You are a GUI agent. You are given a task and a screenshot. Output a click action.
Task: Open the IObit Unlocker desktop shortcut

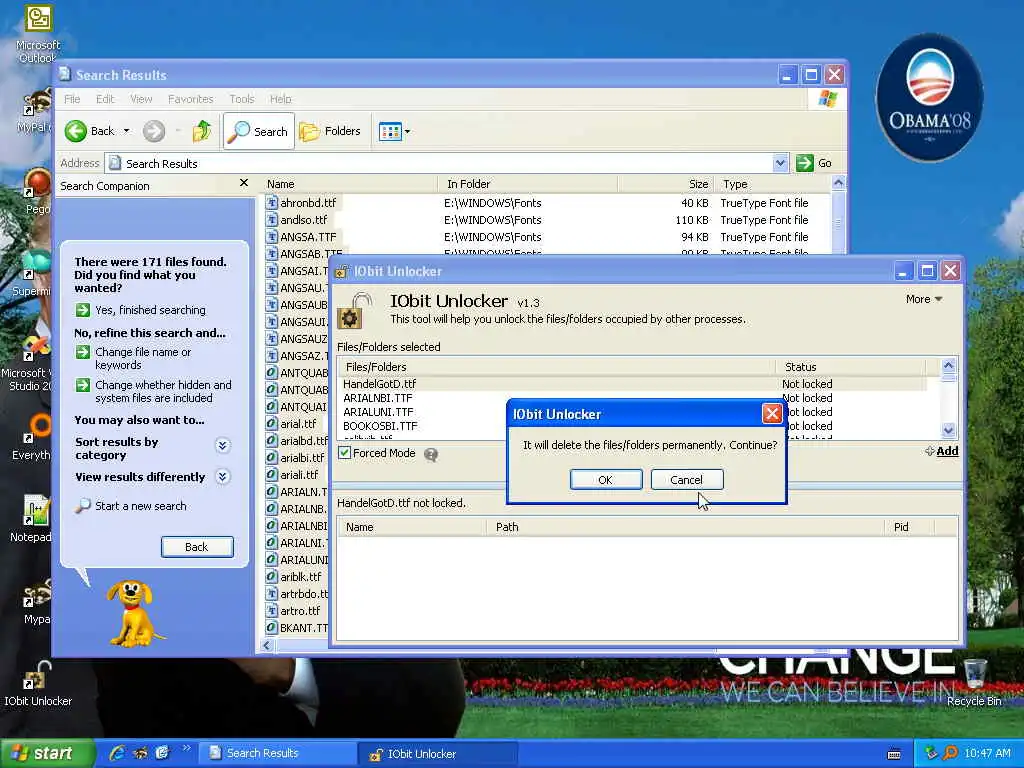[x=37, y=683]
